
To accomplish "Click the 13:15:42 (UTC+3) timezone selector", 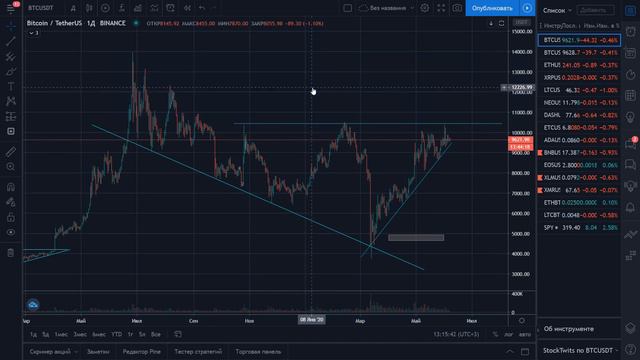I will click(x=456, y=334).
